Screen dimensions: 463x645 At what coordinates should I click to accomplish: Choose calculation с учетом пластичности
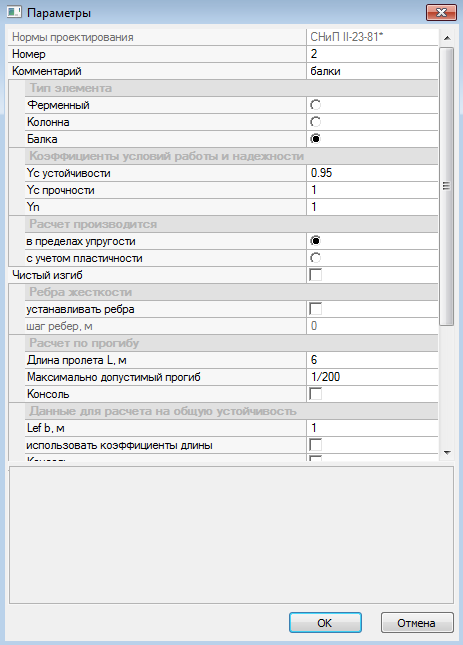tap(315, 258)
